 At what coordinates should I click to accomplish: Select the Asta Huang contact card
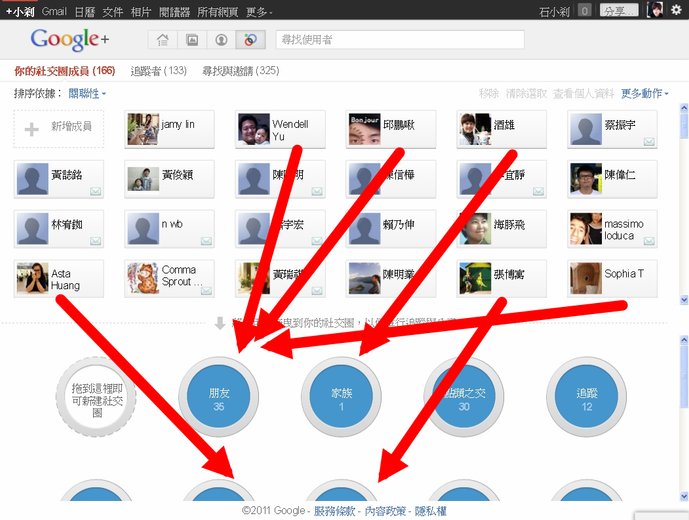tap(59, 278)
